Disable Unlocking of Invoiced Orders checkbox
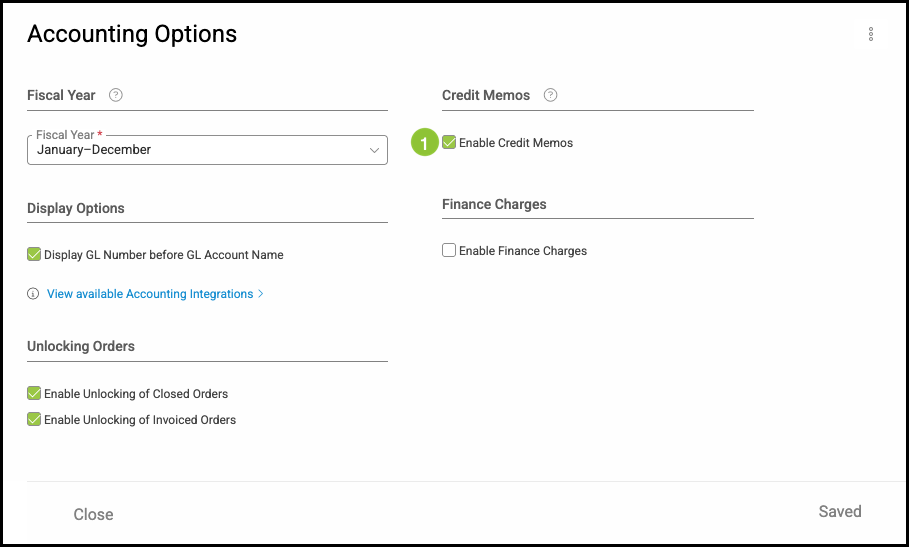The image size is (909, 547). pos(34,420)
